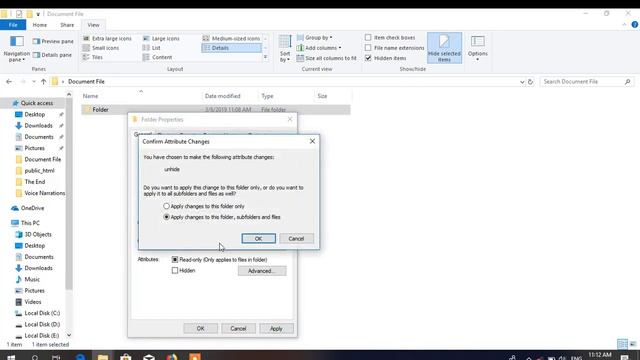Click Size all columns to fit

327,58
